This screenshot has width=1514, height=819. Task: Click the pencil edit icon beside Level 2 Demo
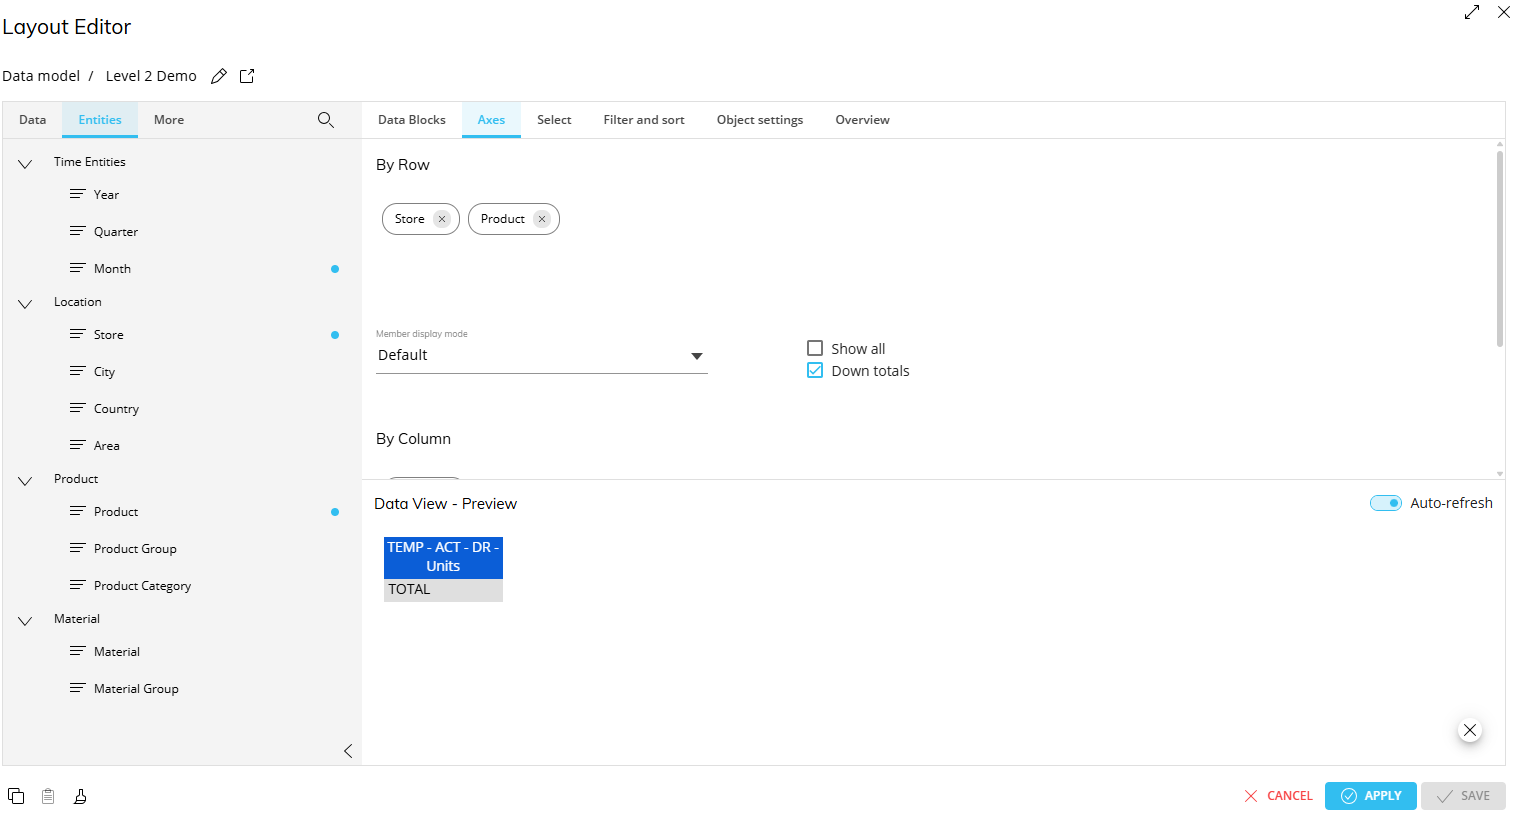tap(219, 76)
